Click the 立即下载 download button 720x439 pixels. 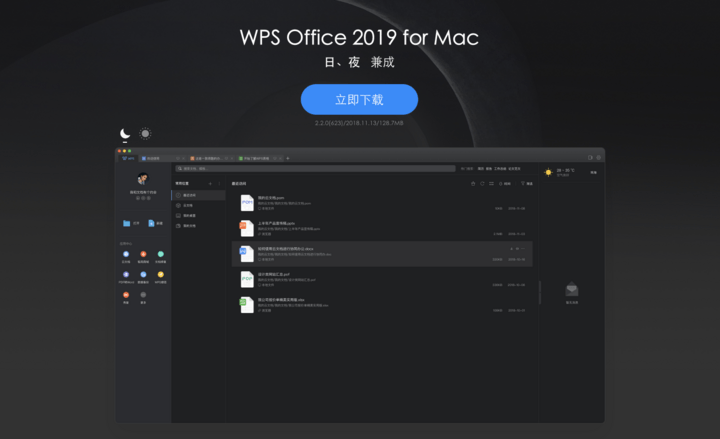point(359,100)
